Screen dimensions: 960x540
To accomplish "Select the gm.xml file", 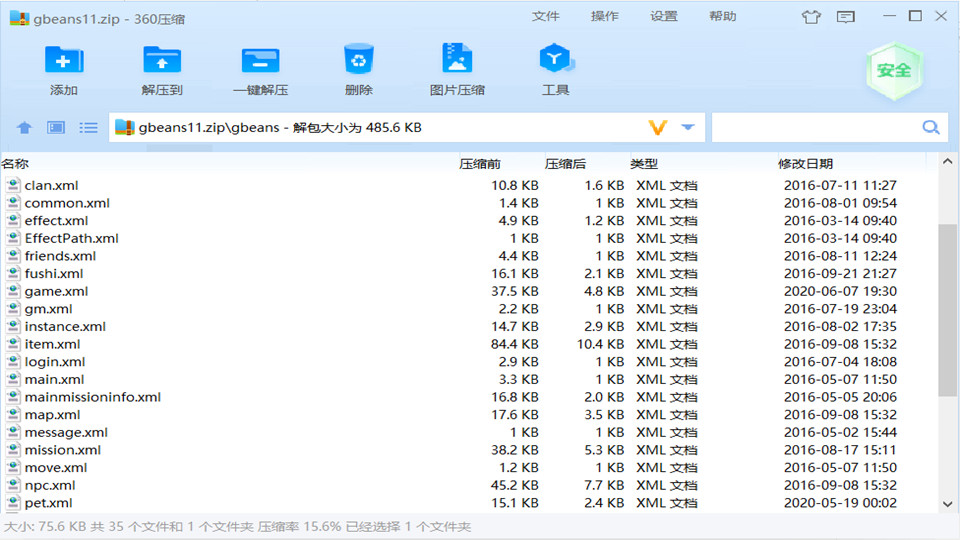I will (48, 309).
